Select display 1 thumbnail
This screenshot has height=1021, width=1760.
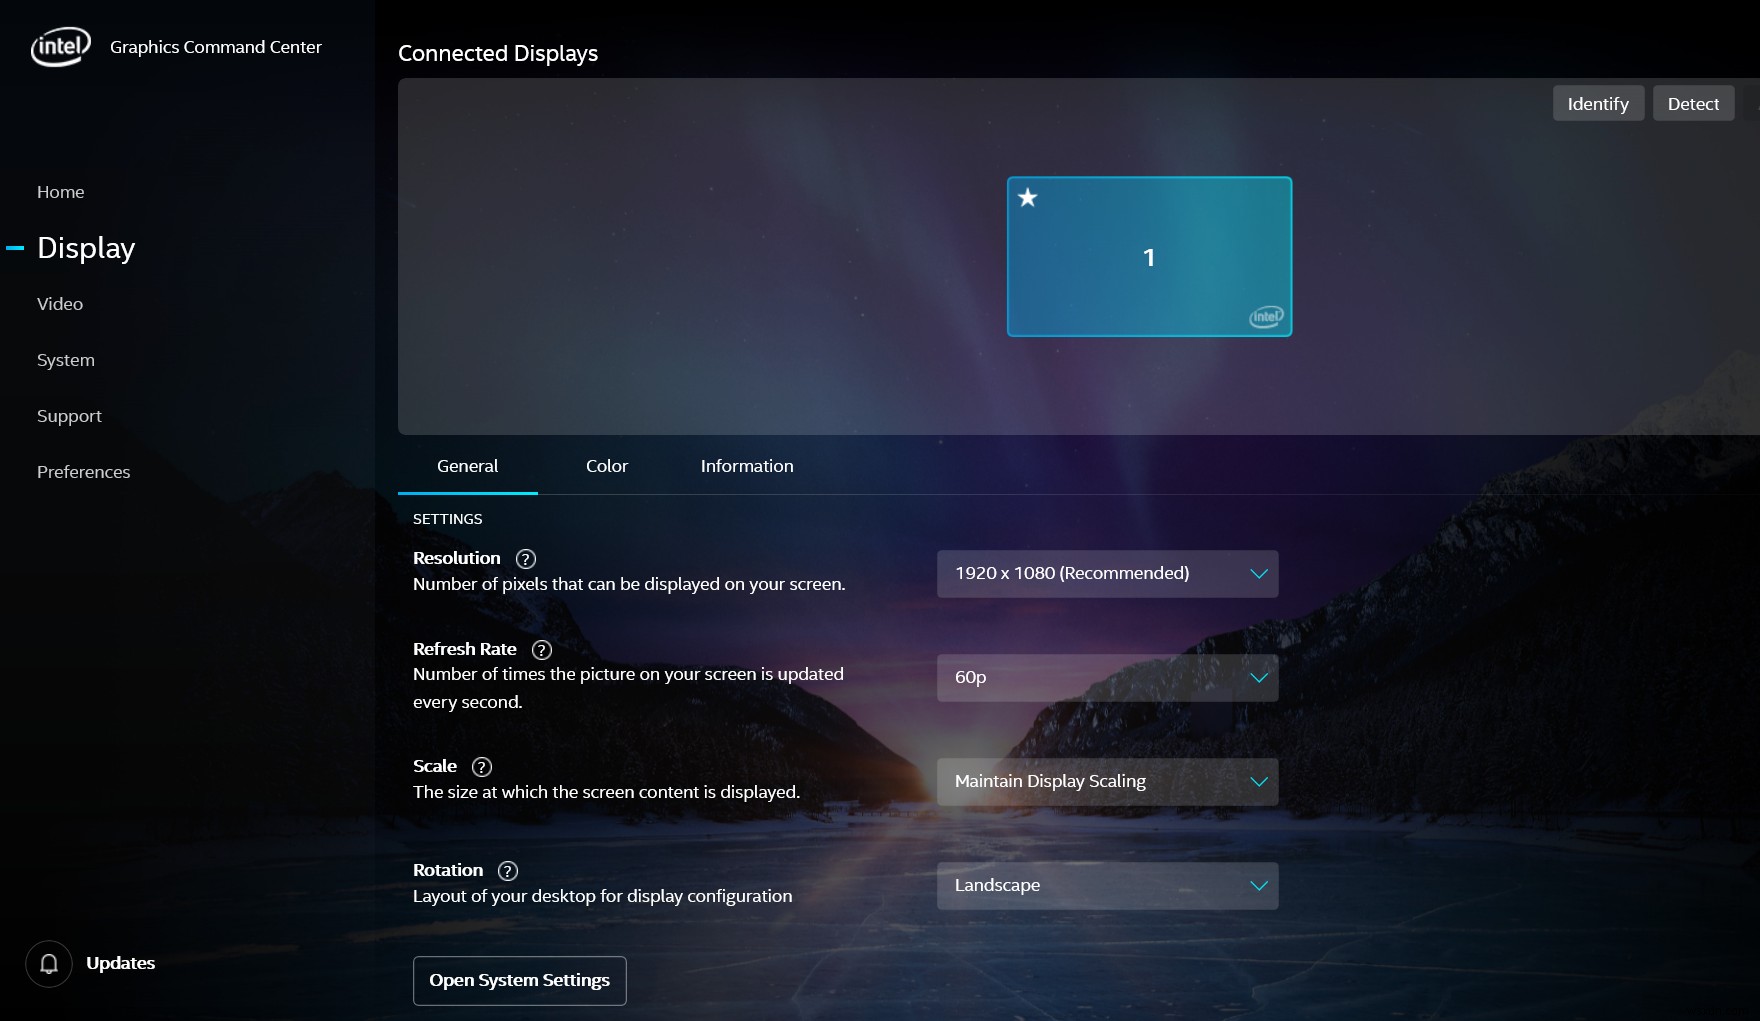coord(1149,257)
